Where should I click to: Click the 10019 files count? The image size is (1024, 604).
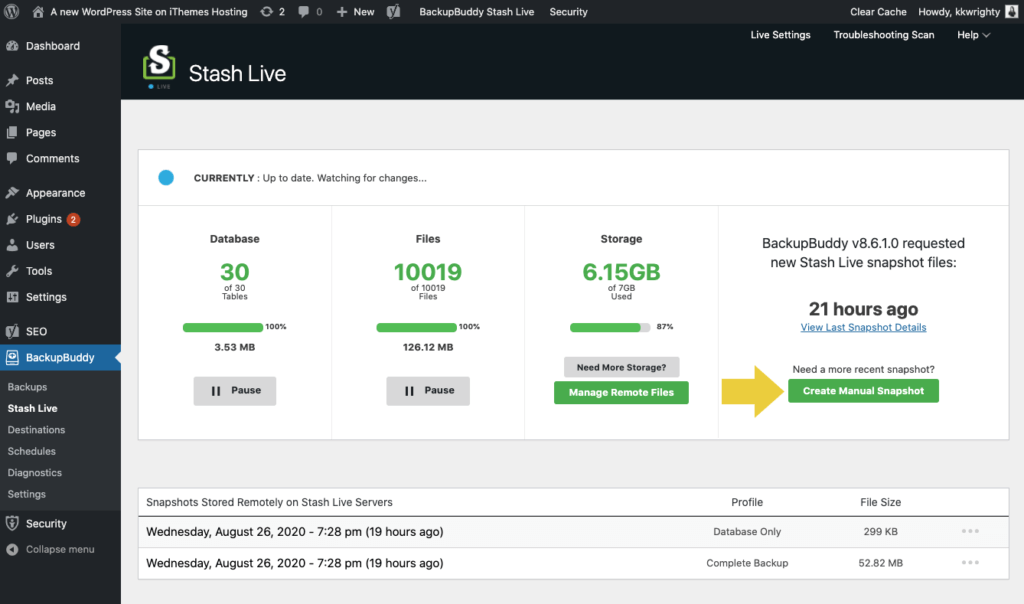click(x=428, y=272)
